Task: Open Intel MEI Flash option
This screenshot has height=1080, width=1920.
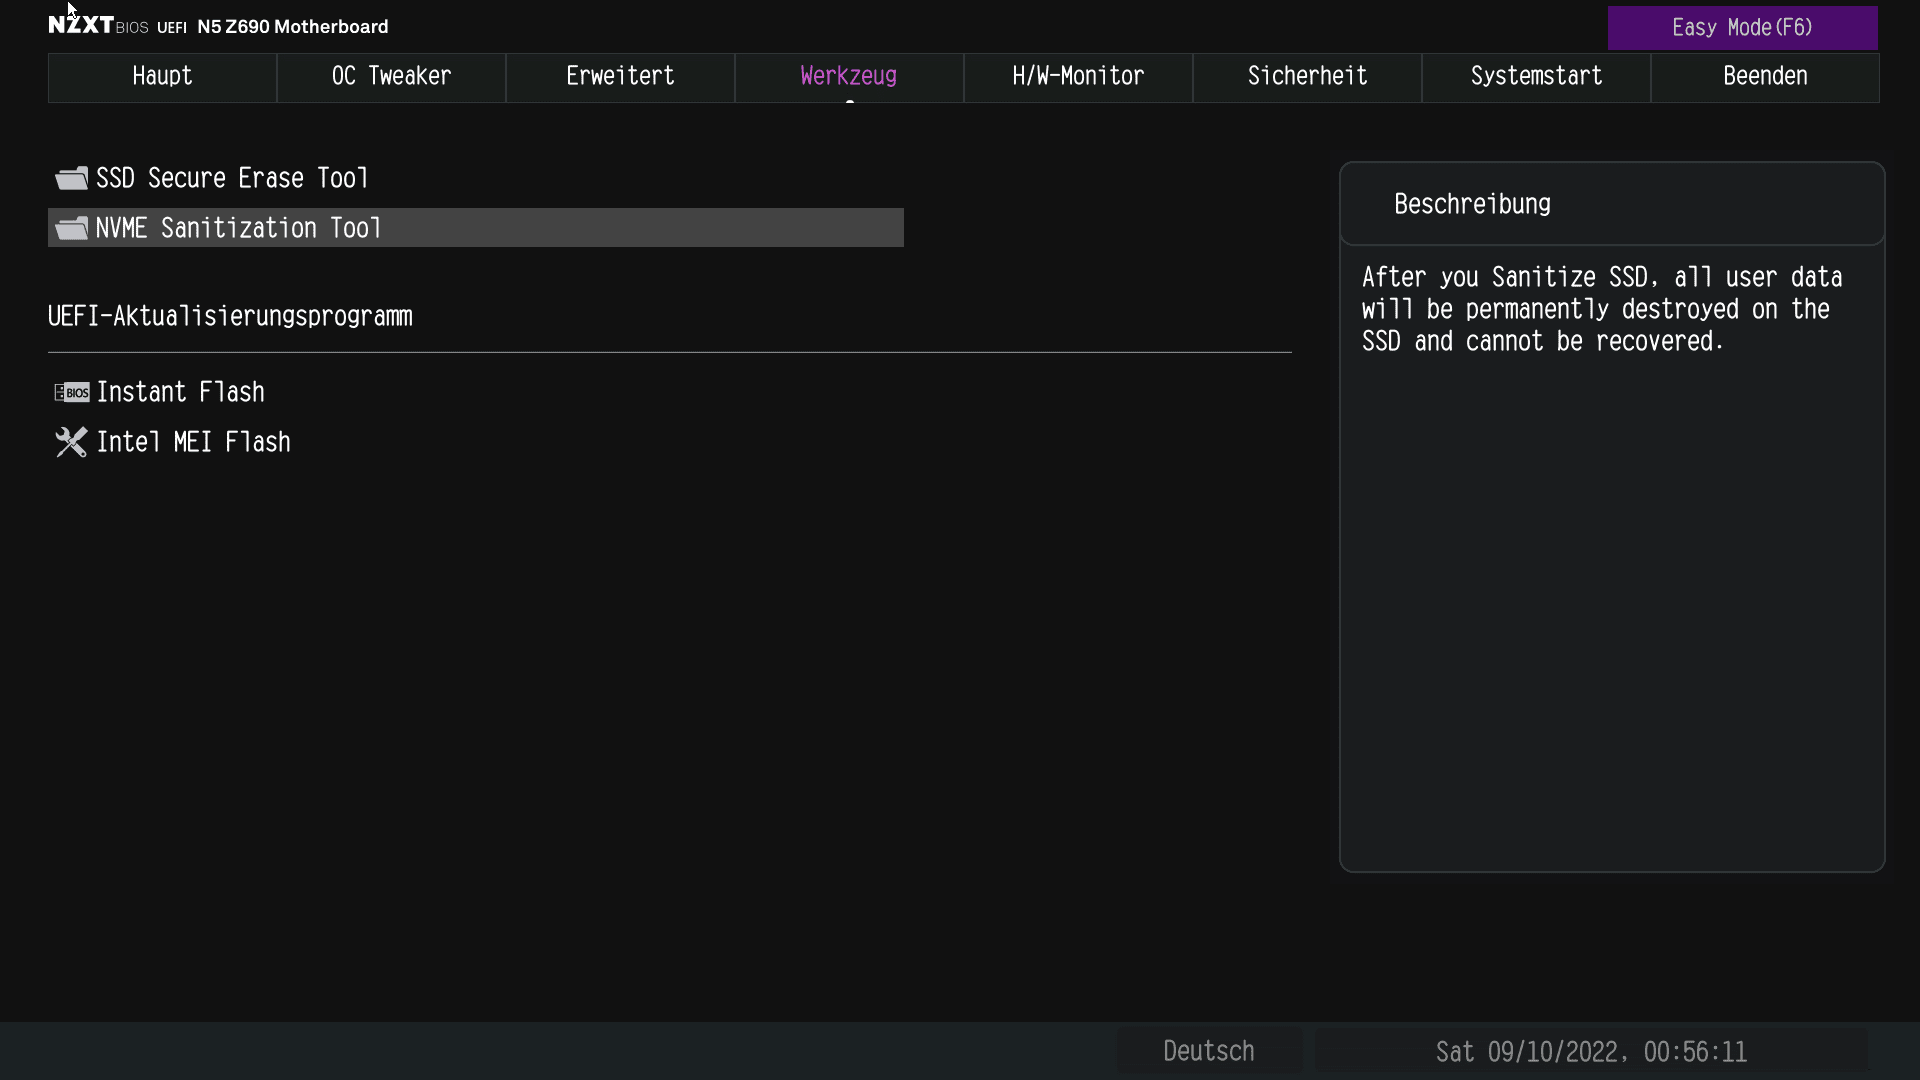Action: (x=193, y=442)
